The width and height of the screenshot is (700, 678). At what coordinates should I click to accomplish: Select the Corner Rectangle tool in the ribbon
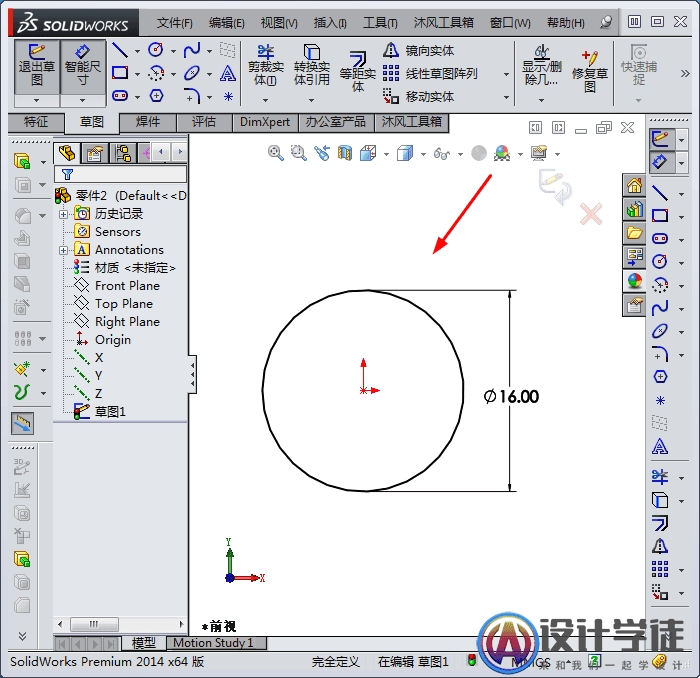coord(120,72)
